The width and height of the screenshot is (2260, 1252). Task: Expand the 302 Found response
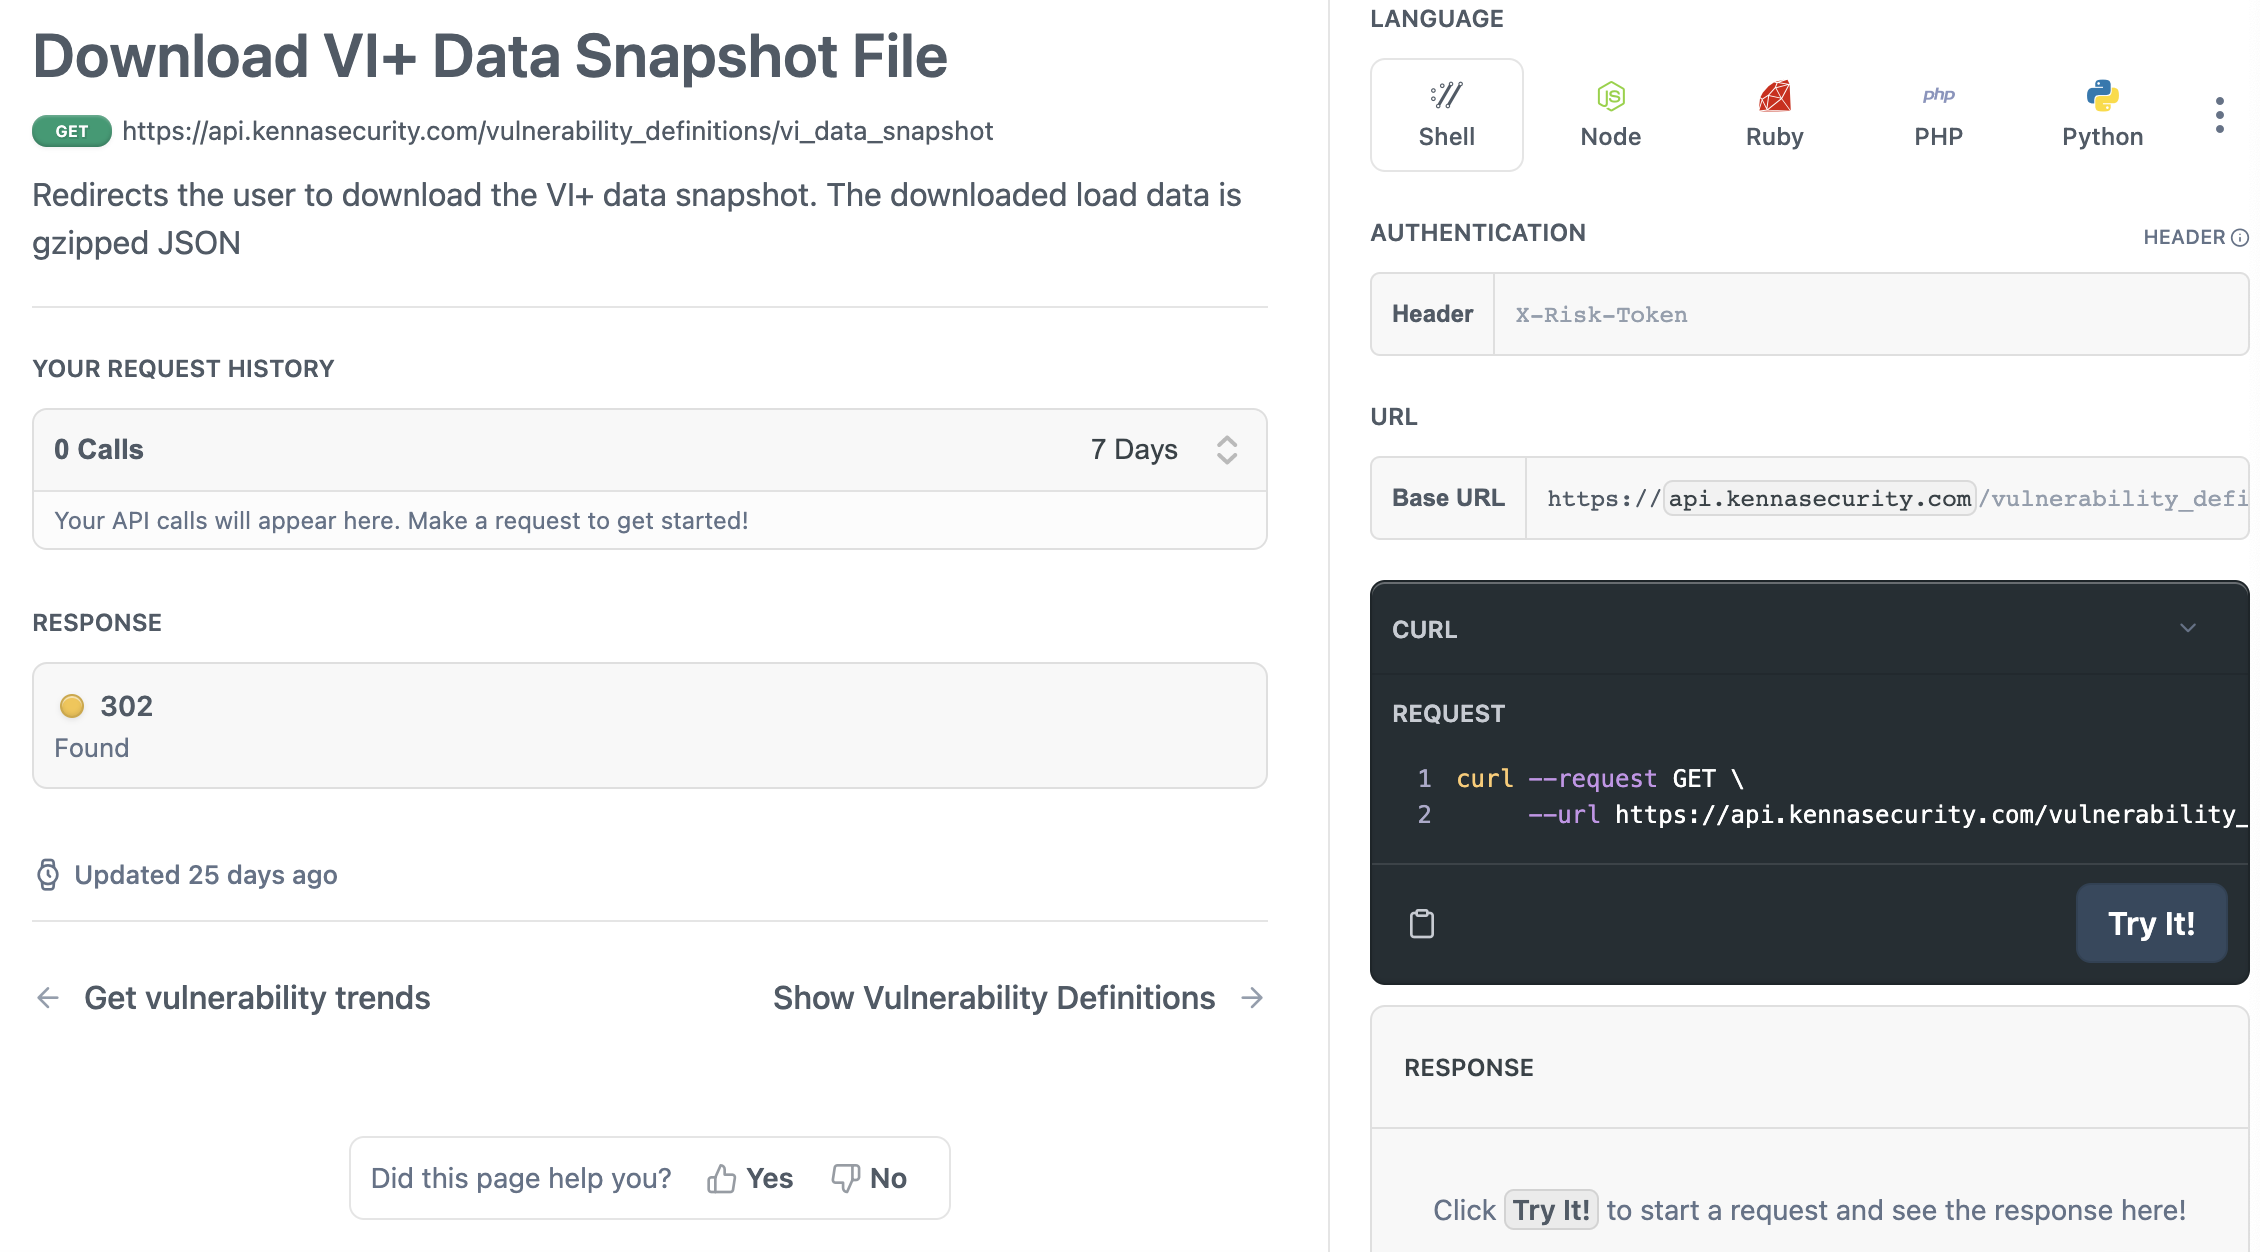point(650,726)
